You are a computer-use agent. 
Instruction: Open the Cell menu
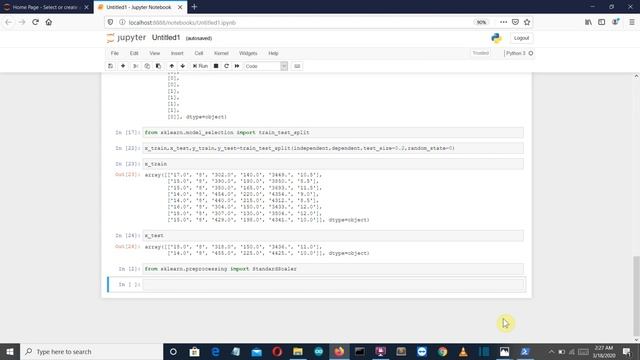click(199, 53)
